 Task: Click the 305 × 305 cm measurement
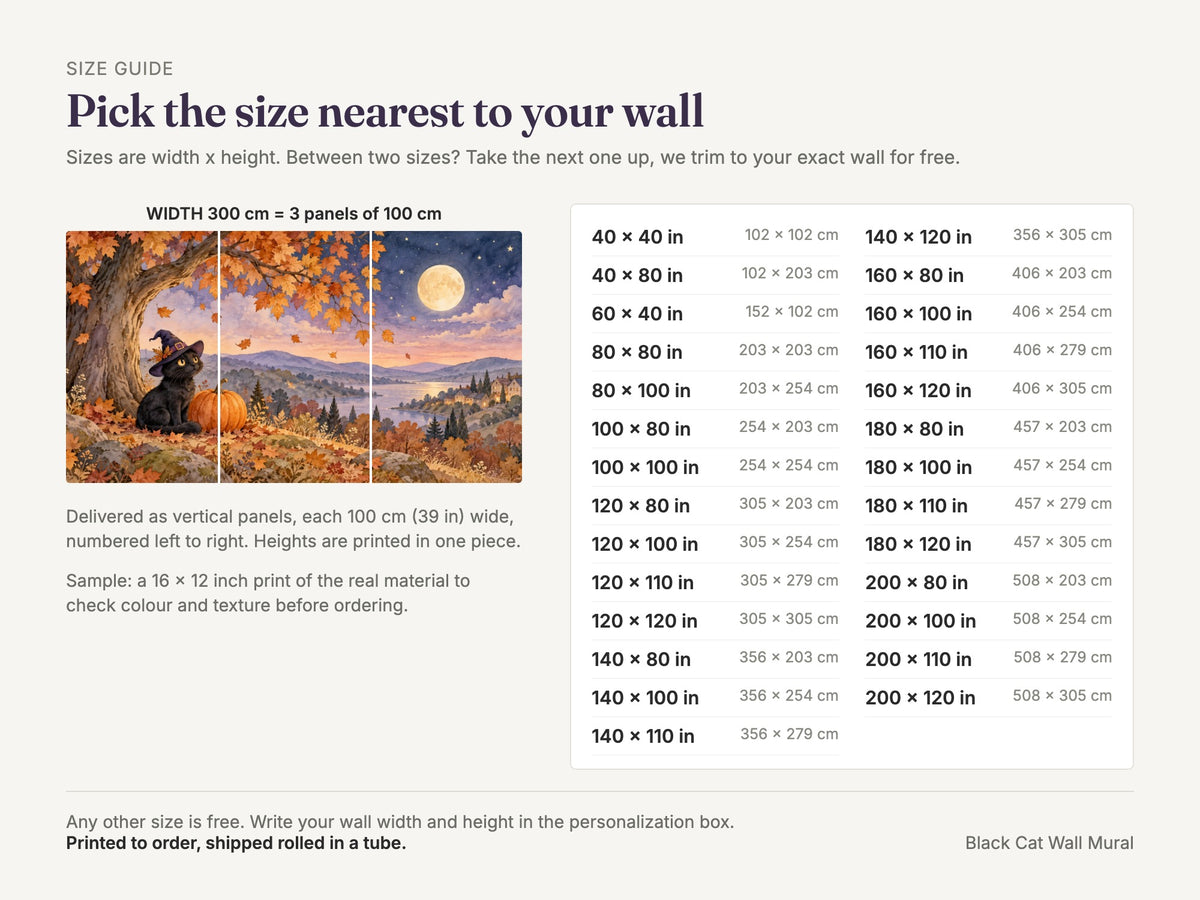(x=788, y=619)
